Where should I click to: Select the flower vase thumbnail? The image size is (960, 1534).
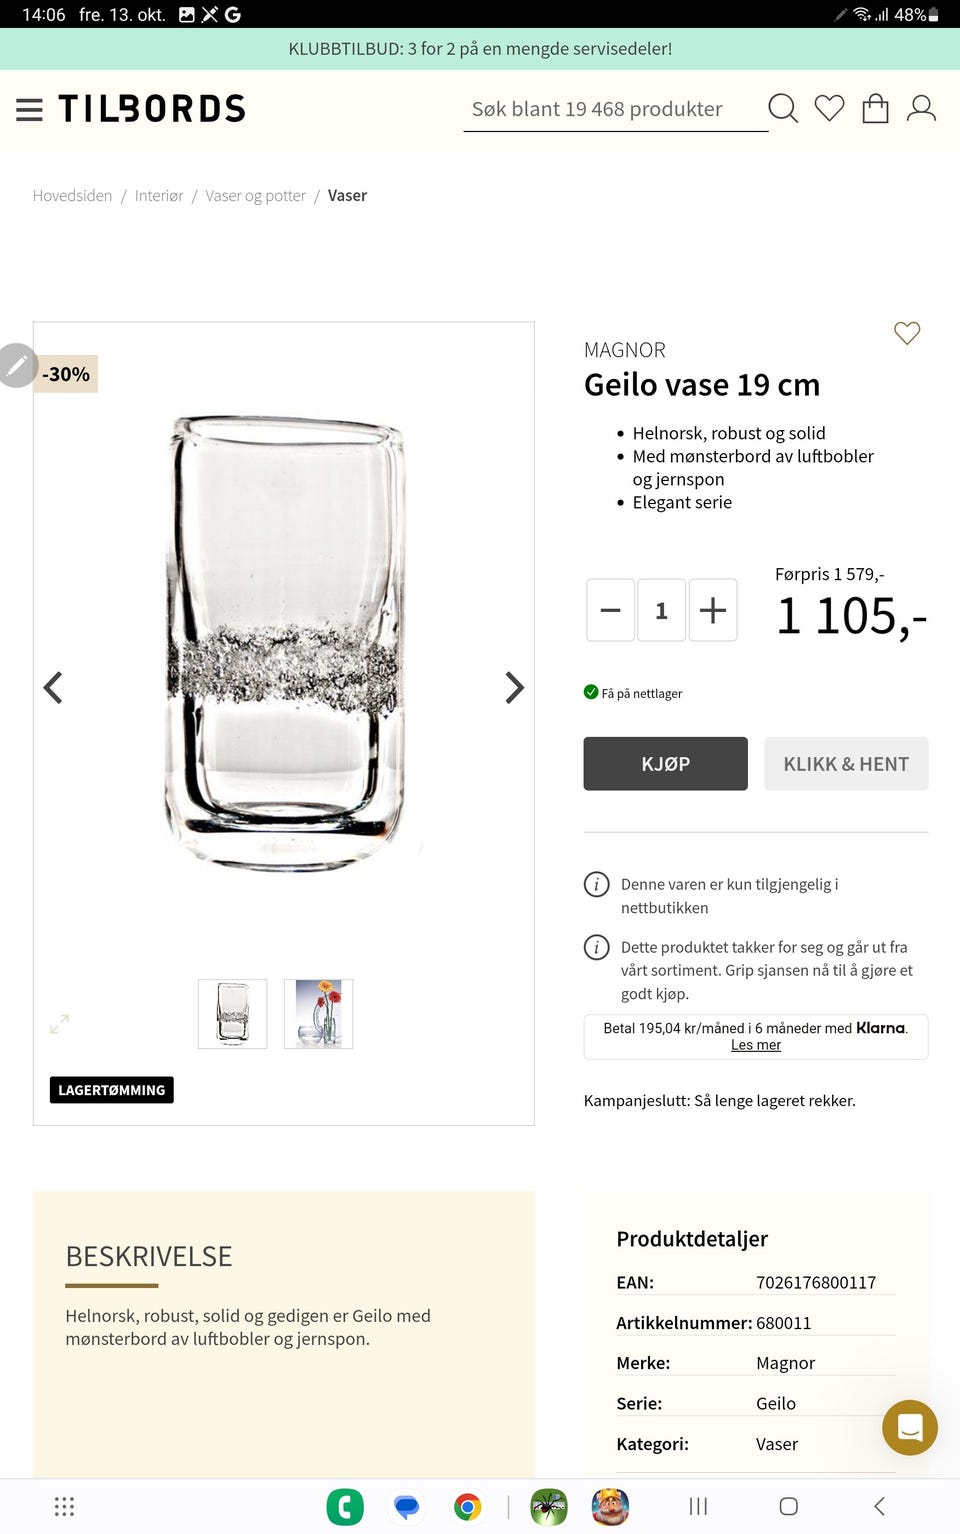coord(318,1013)
